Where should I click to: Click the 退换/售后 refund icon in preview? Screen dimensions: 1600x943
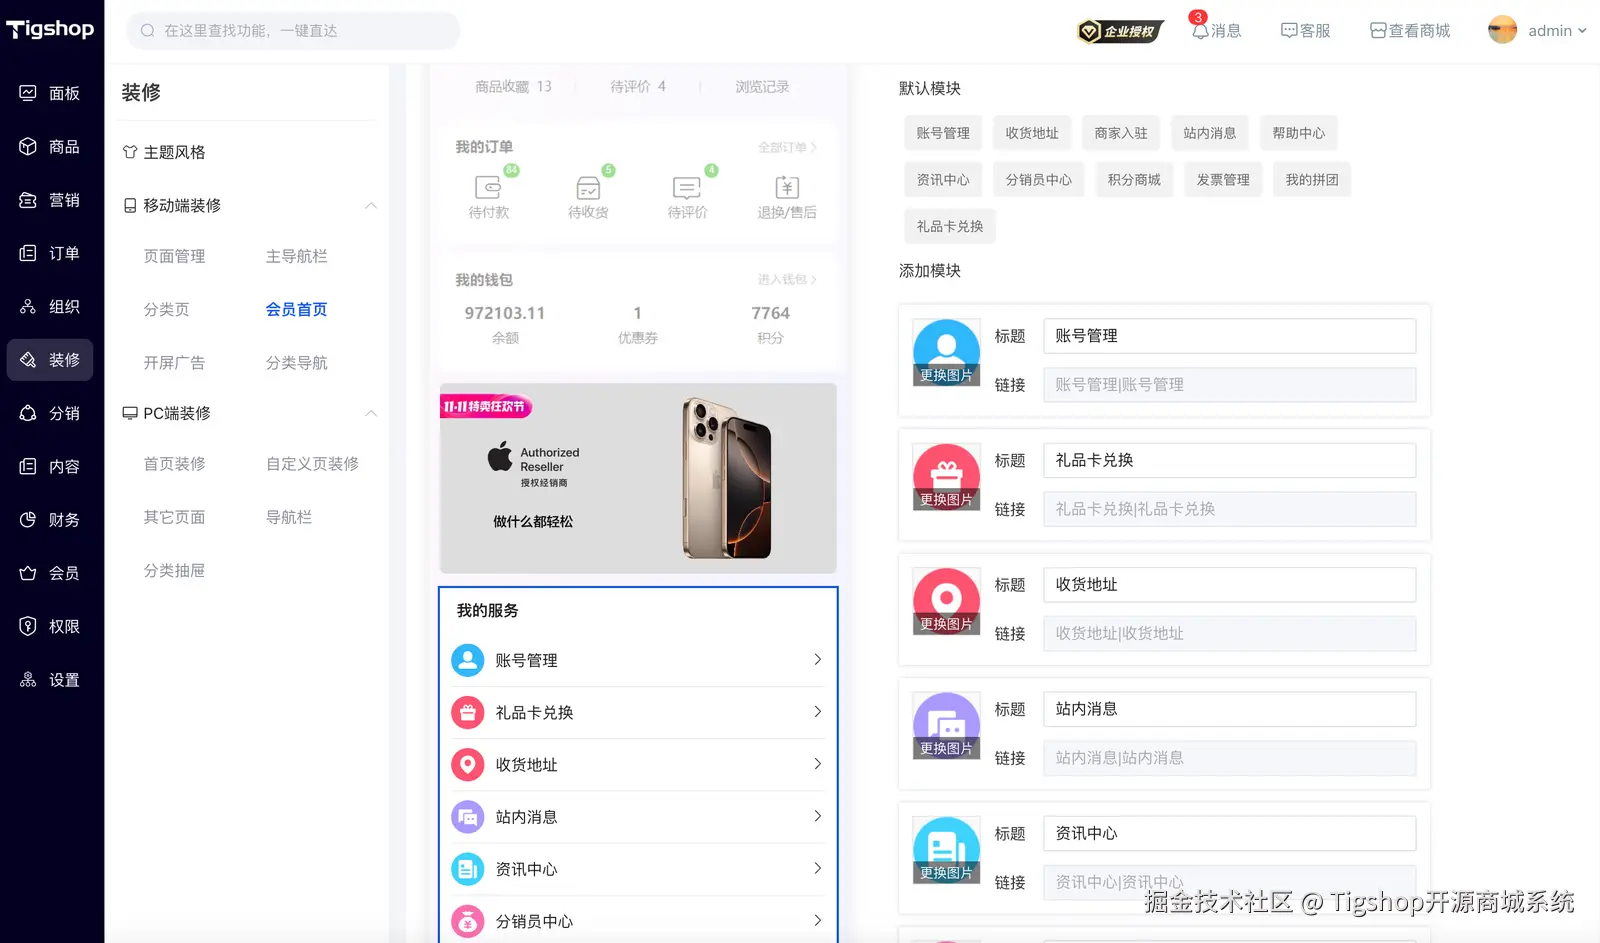[787, 187]
